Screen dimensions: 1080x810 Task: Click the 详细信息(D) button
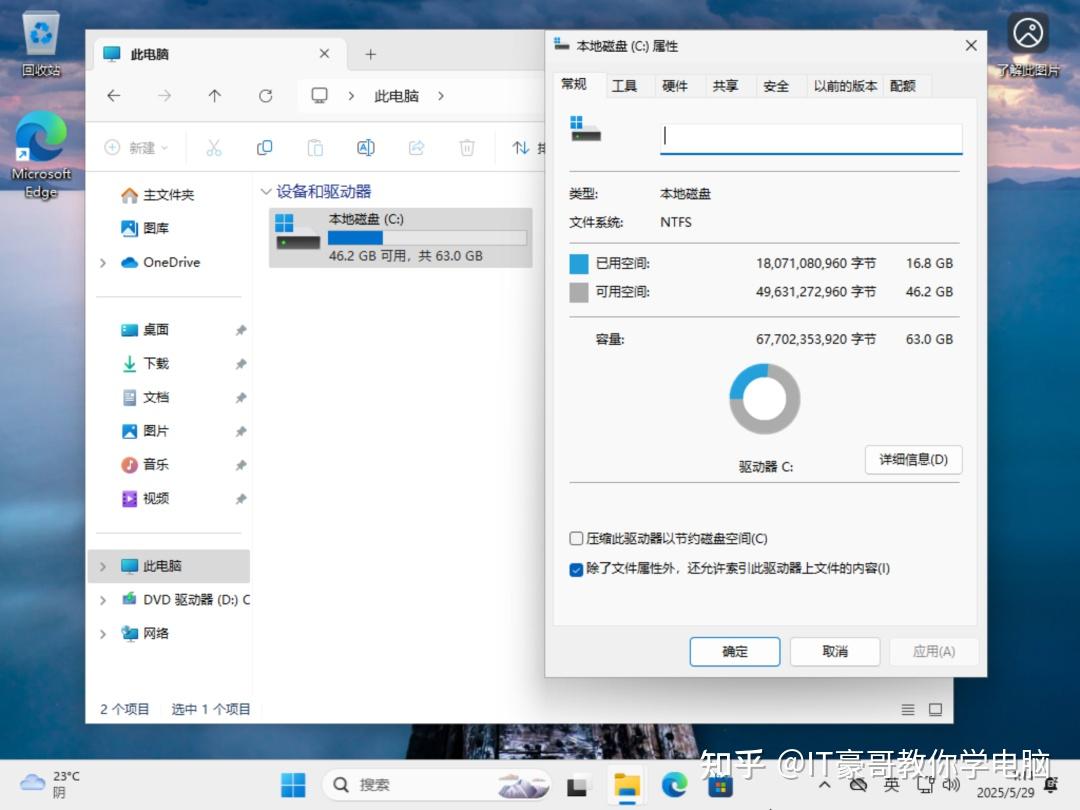(912, 460)
